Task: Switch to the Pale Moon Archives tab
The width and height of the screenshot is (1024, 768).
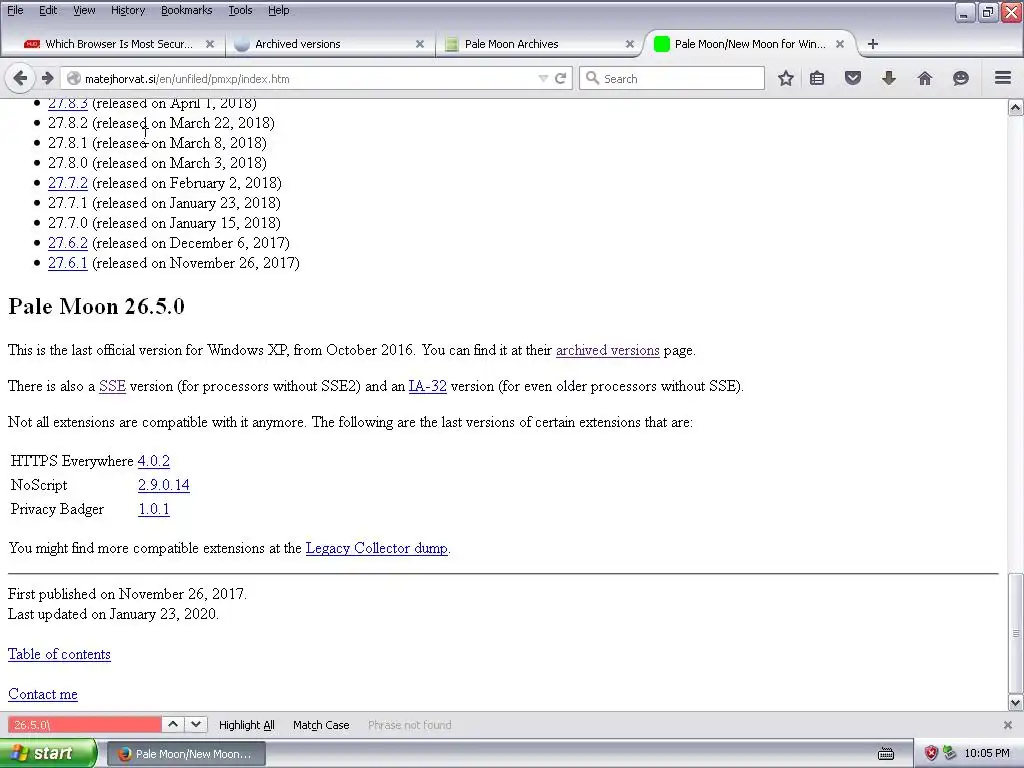Action: [539, 44]
